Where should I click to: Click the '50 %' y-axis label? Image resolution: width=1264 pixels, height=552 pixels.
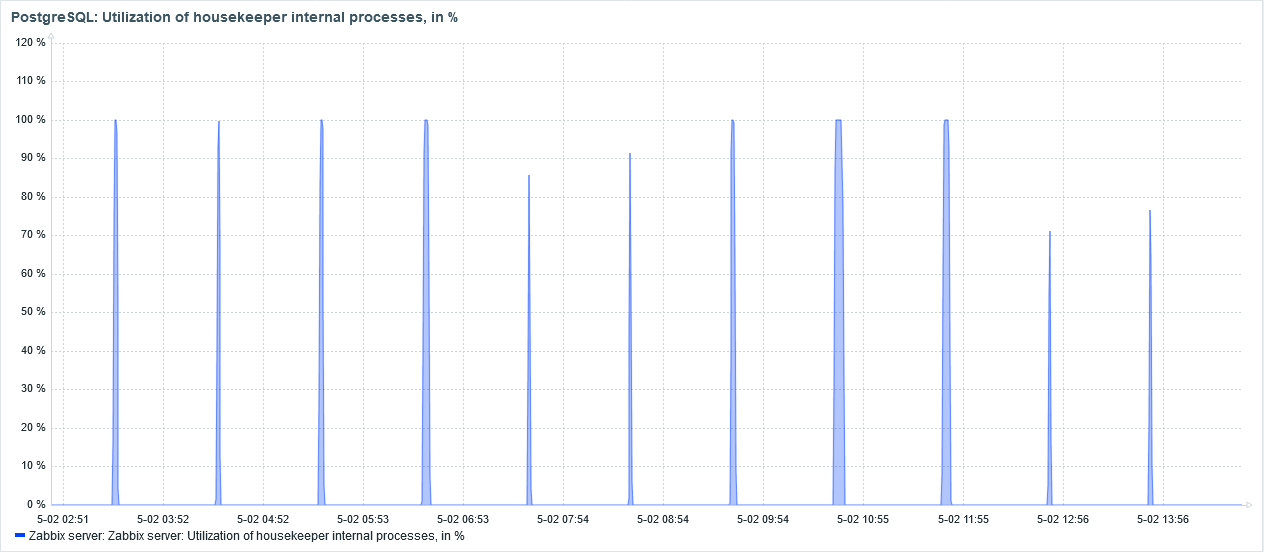tap(34, 312)
